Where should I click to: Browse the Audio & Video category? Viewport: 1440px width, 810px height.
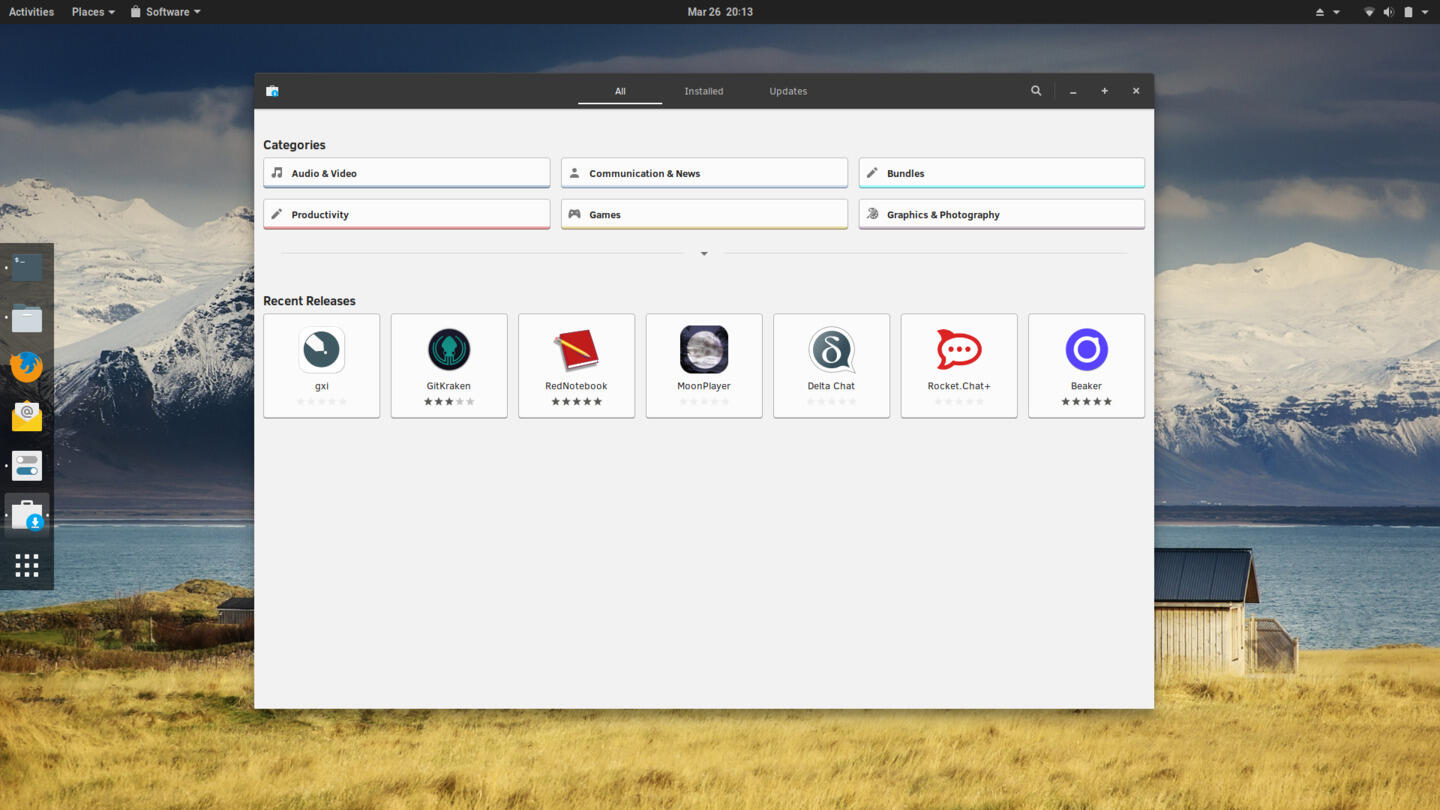point(407,173)
